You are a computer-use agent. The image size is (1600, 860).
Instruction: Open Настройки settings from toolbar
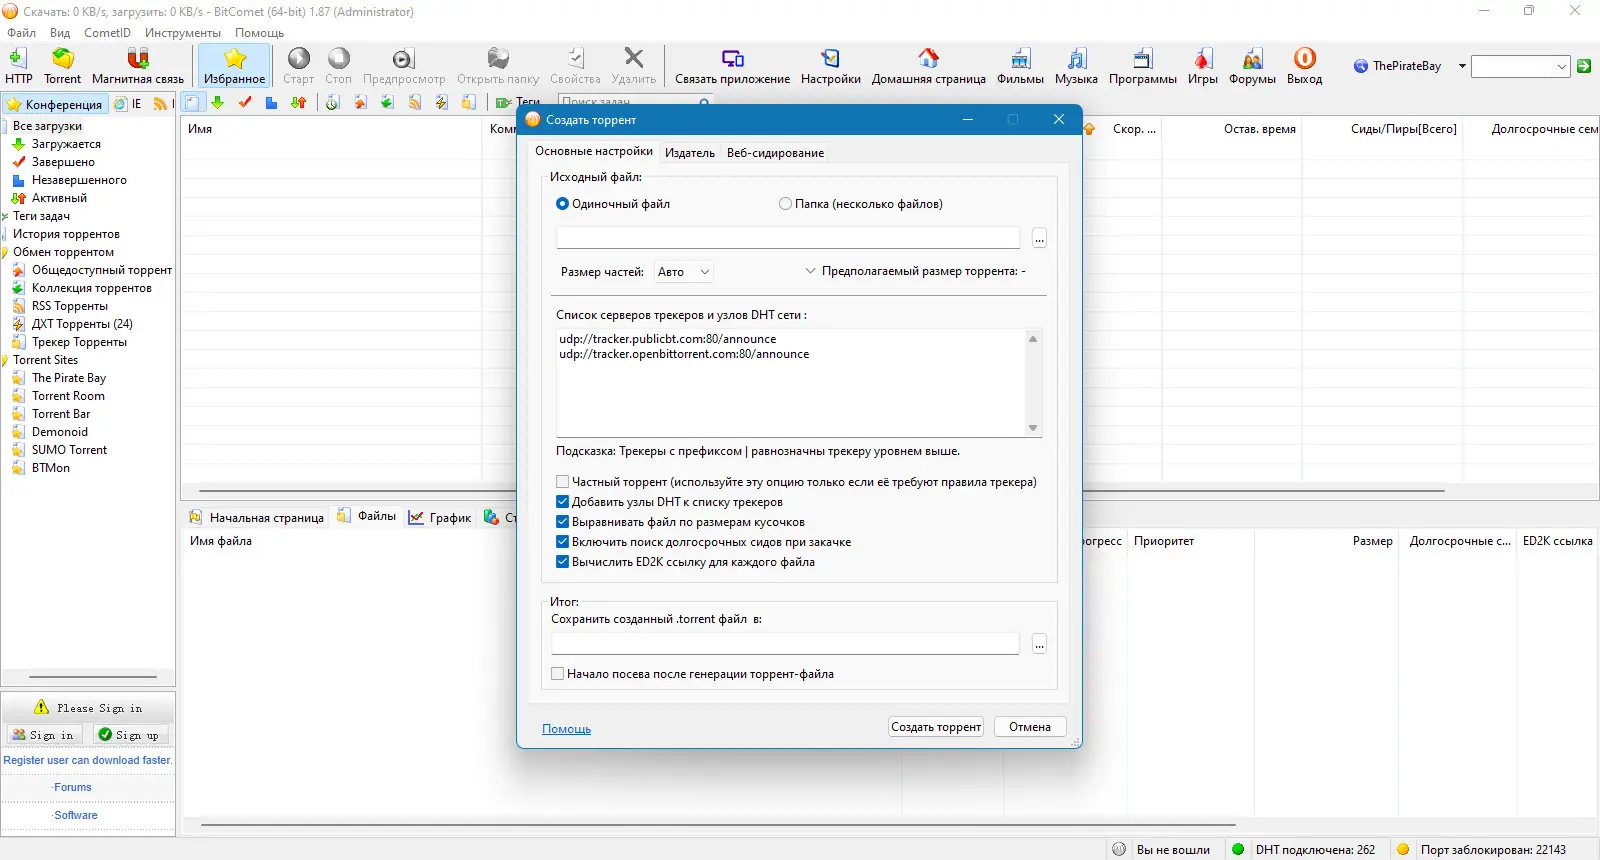tap(831, 66)
